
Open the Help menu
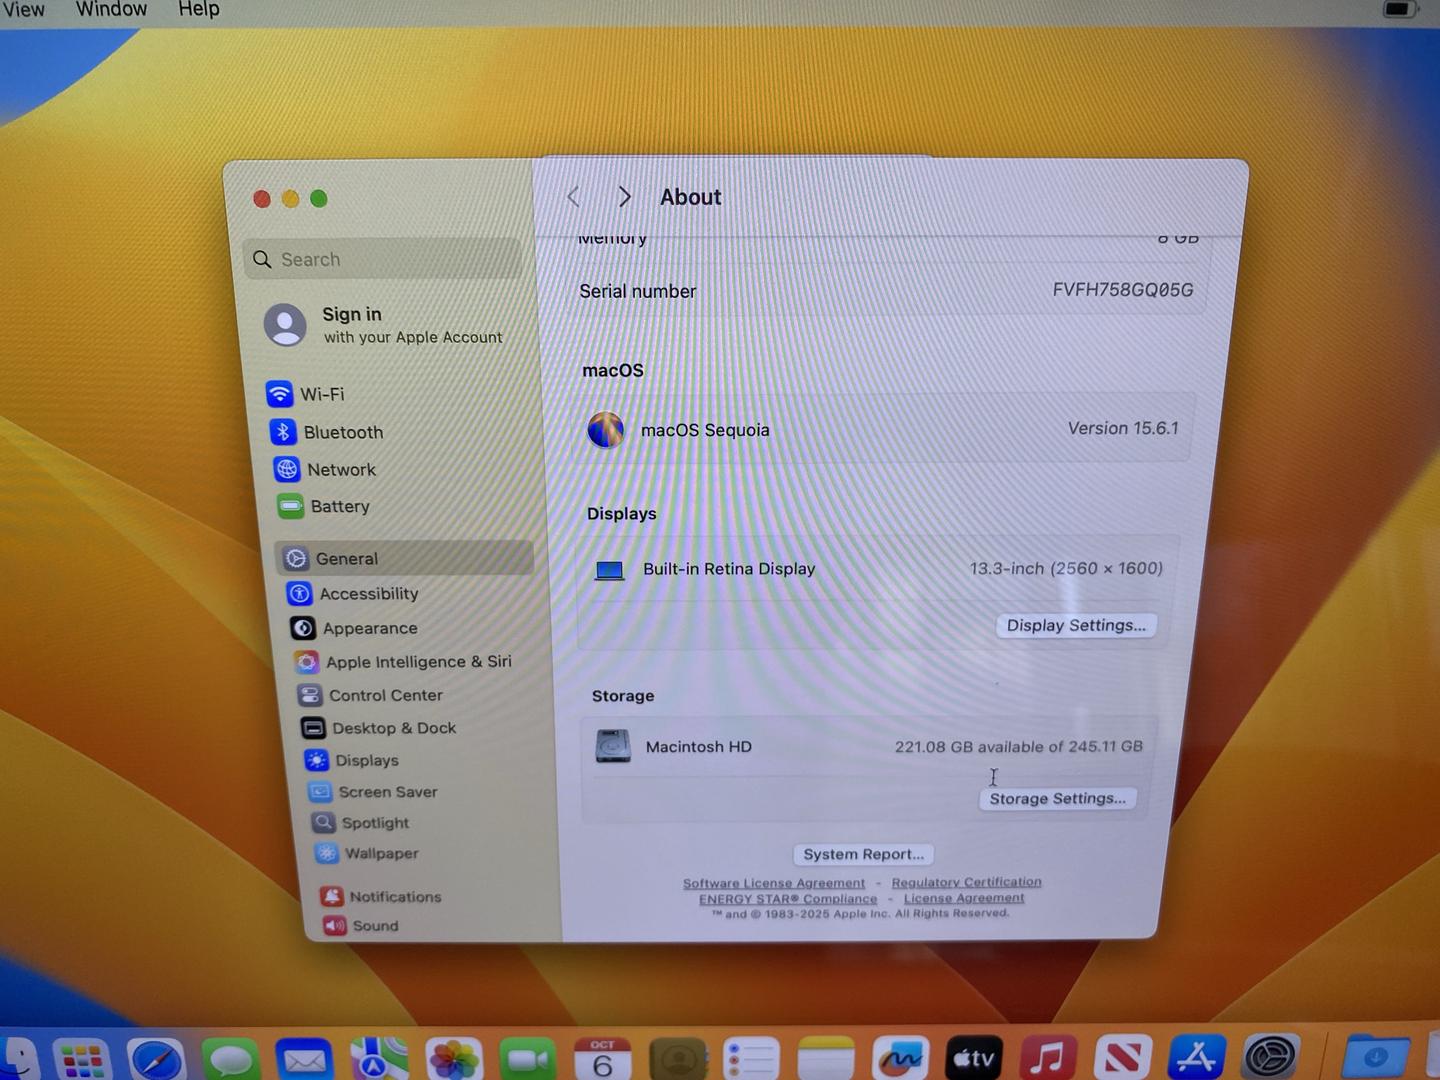[198, 9]
